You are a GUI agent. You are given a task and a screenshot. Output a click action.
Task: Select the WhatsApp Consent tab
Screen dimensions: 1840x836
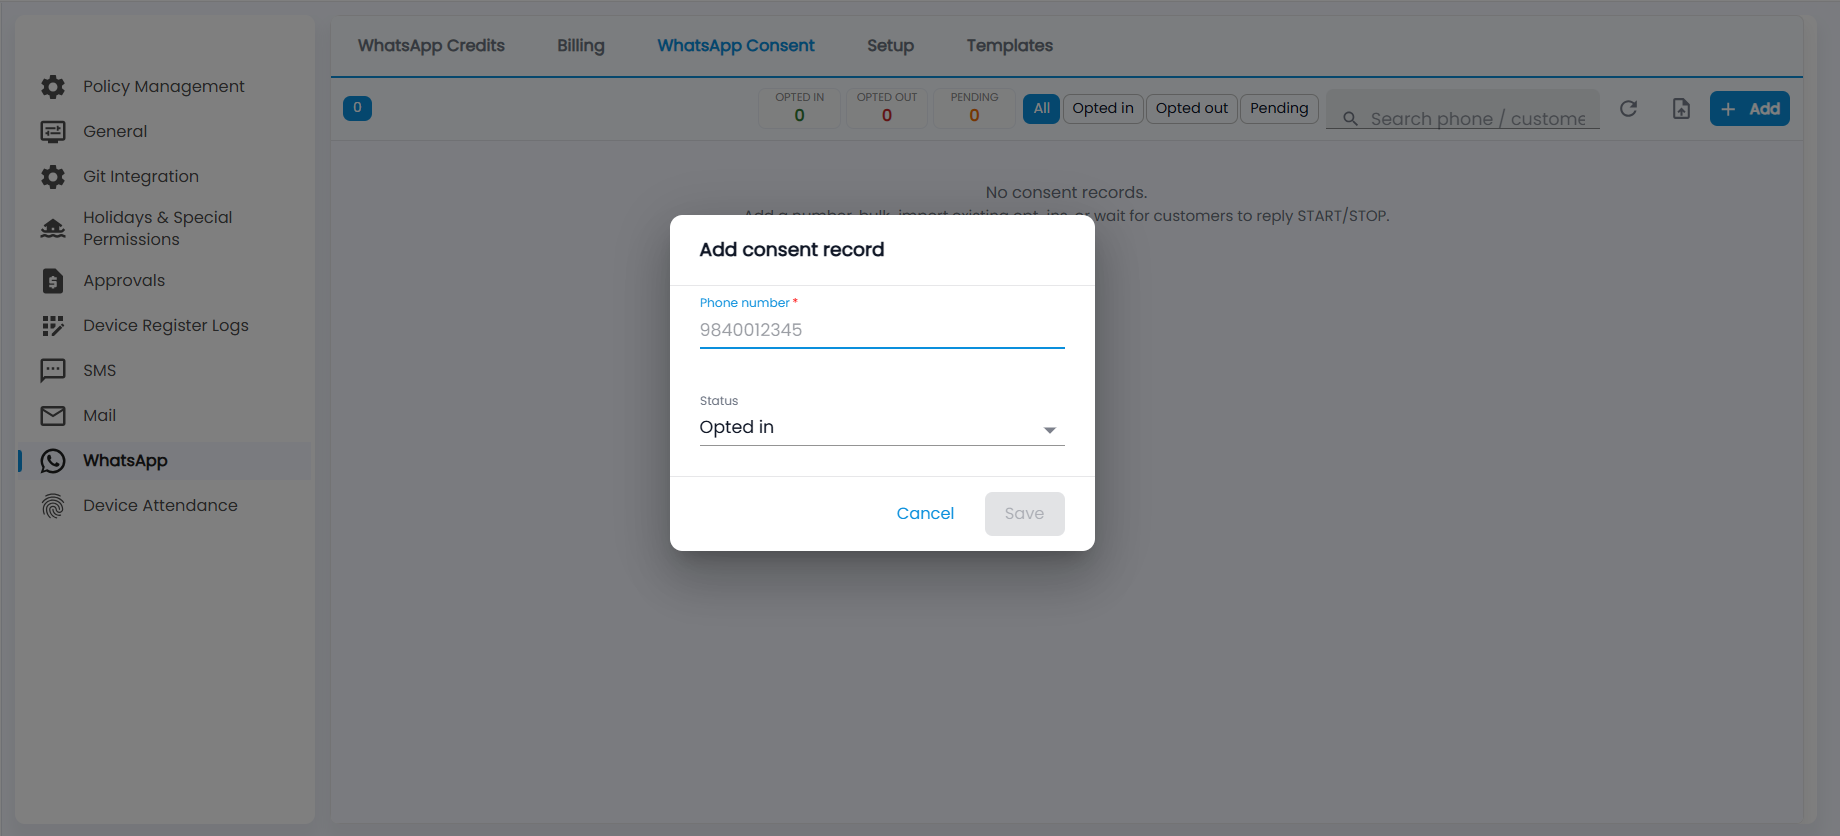(x=736, y=46)
